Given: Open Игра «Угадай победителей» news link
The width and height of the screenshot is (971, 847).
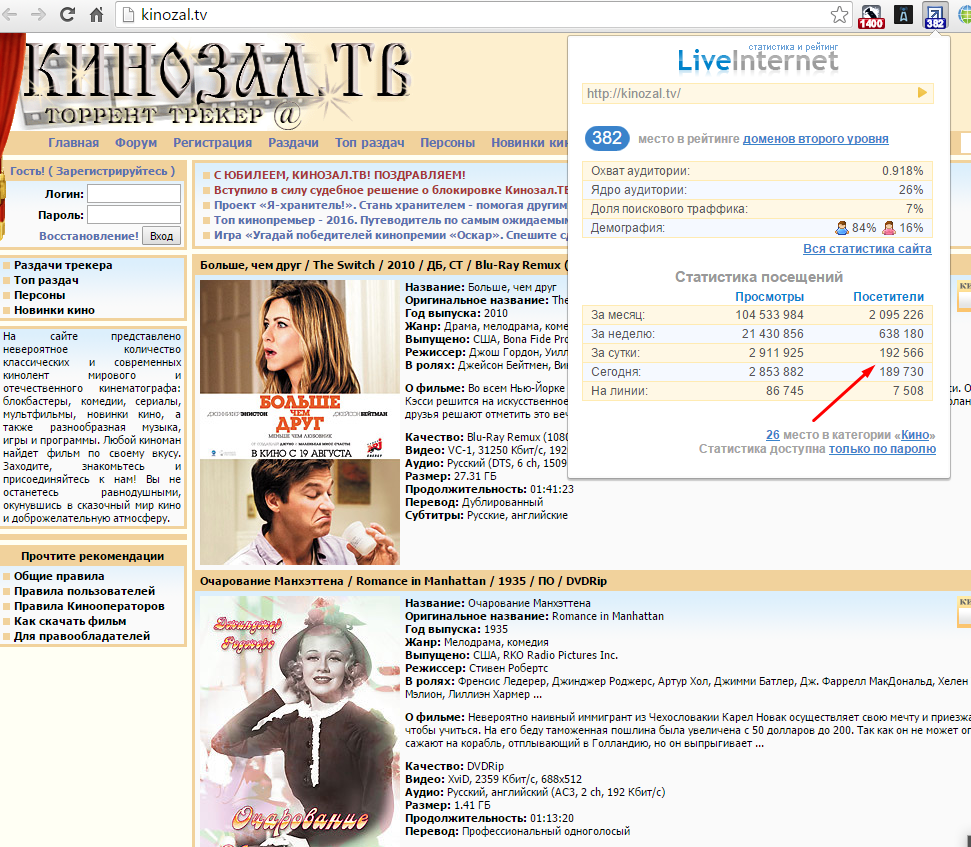Looking at the screenshot, I should (391, 235).
